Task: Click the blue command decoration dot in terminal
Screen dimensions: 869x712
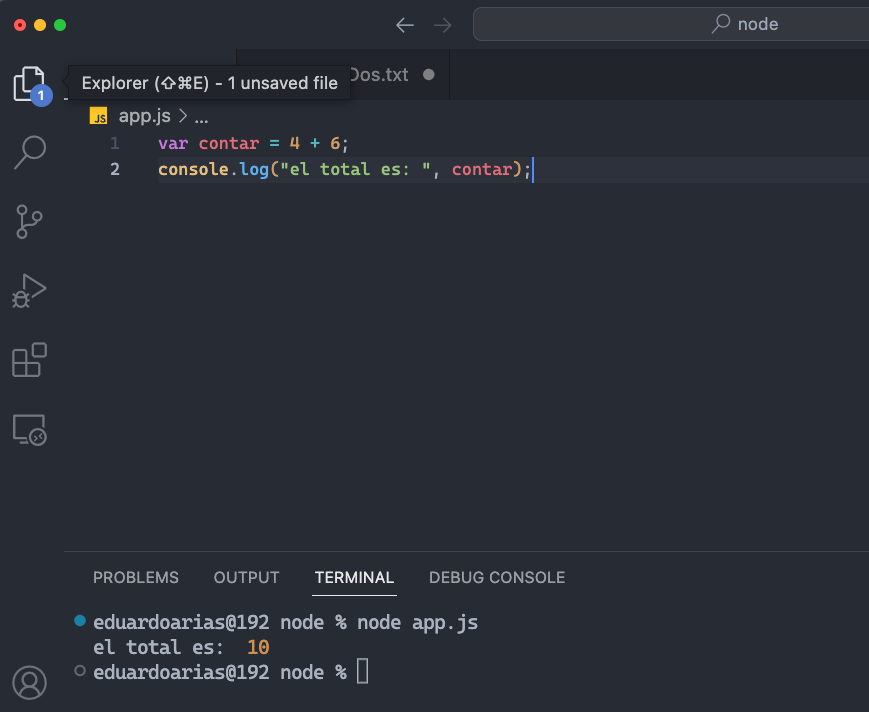Action: [x=80, y=621]
